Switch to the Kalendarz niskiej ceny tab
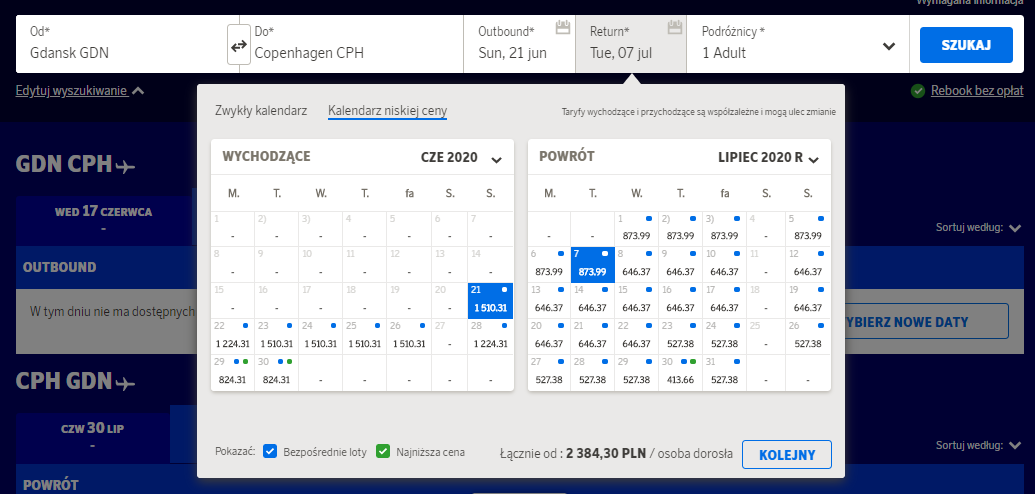This screenshot has height=494, width=1035. [387, 111]
